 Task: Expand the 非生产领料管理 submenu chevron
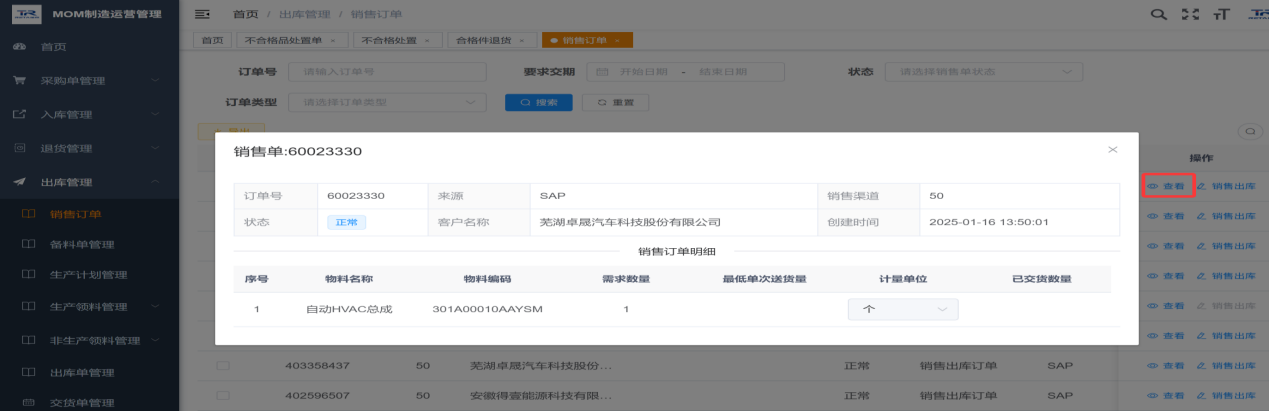click(154, 340)
